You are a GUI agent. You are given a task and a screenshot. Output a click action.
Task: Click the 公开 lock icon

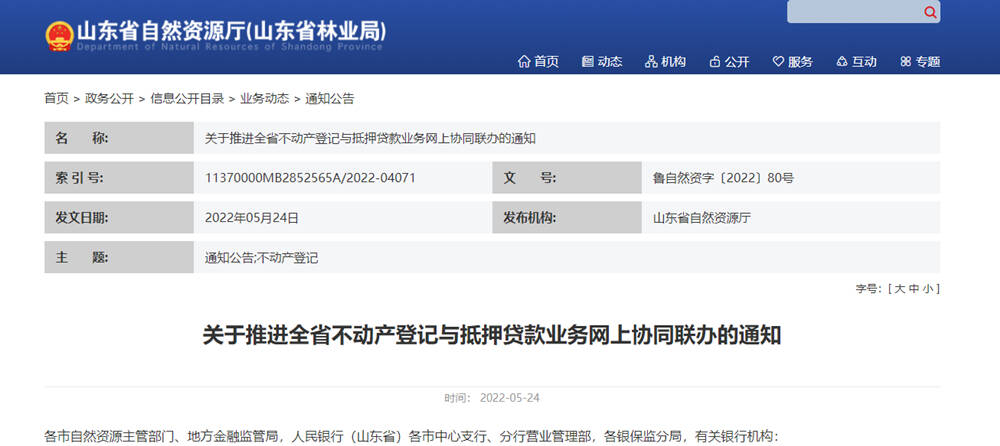715,62
